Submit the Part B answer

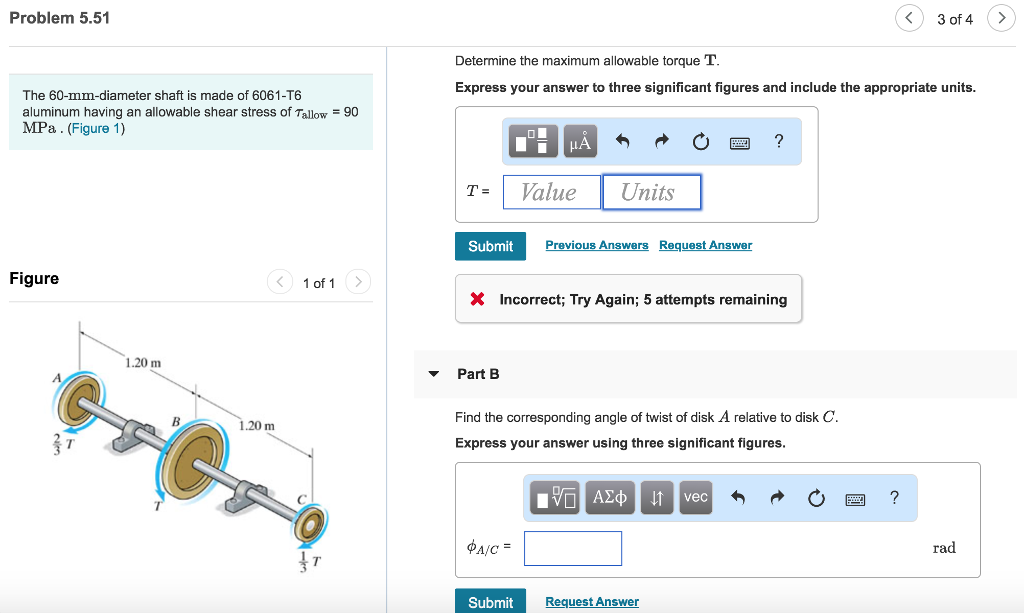click(x=490, y=601)
